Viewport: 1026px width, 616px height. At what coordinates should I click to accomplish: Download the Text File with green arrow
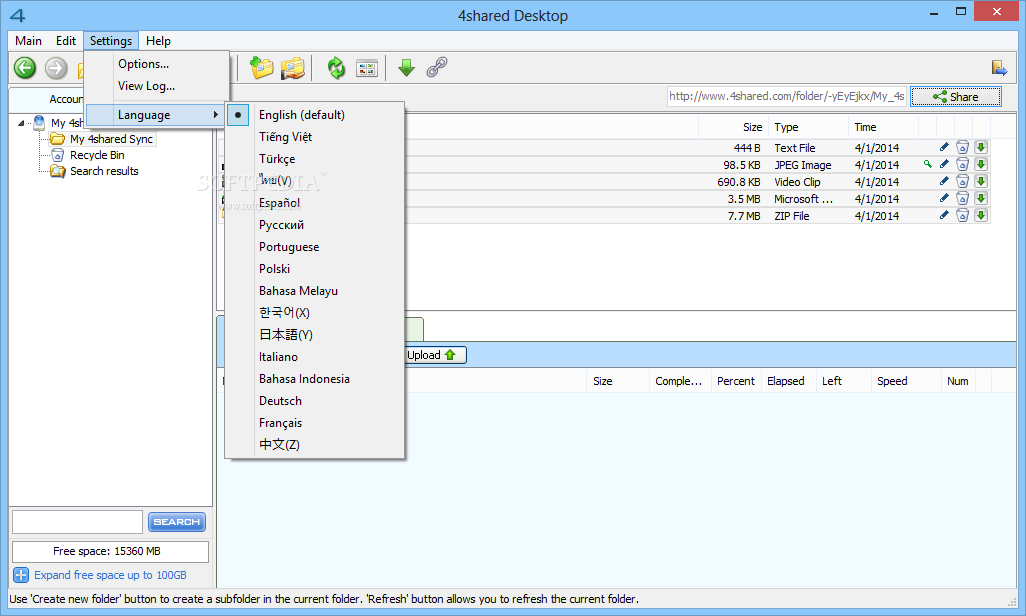tap(981, 147)
